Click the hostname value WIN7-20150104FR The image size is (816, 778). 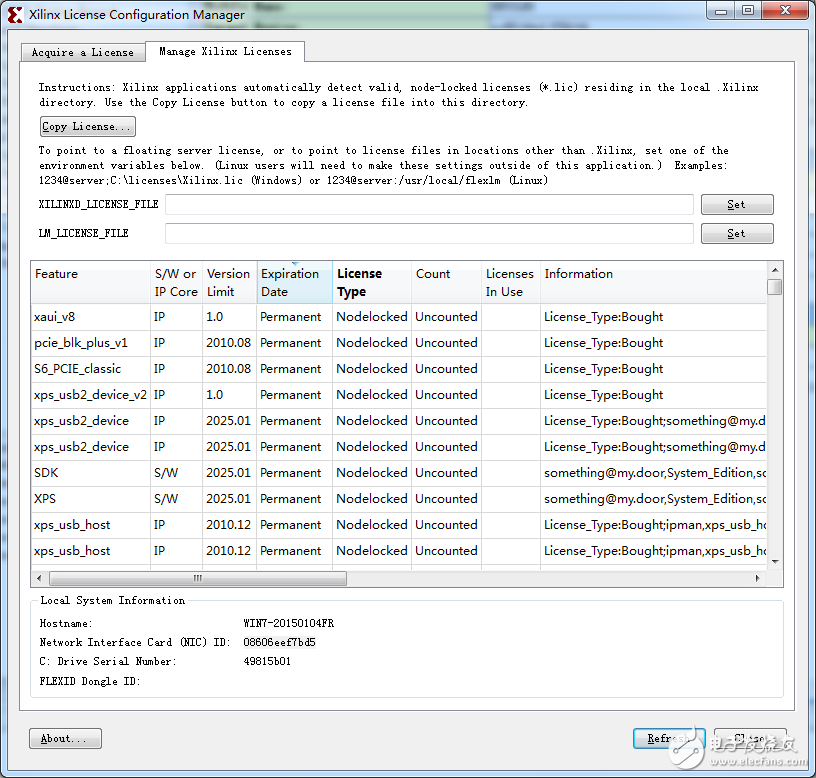pyautogui.click(x=289, y=623)
